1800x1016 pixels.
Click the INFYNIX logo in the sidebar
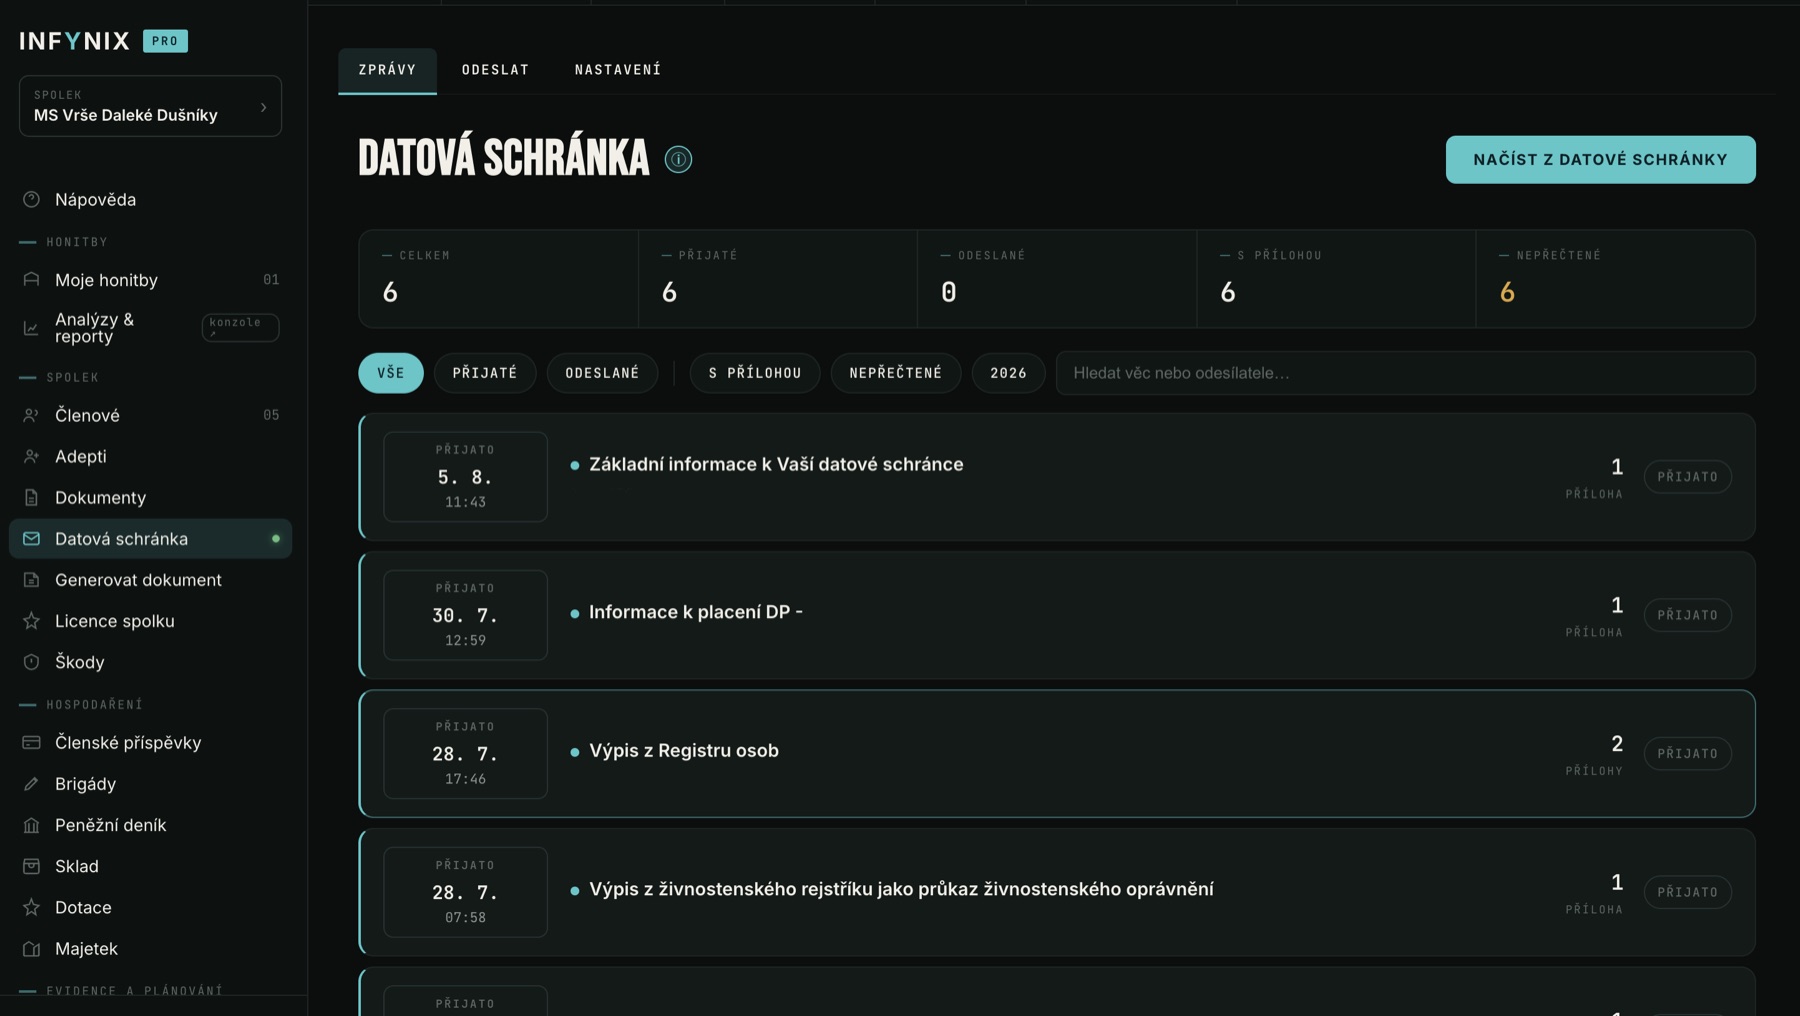click(75, 41)
